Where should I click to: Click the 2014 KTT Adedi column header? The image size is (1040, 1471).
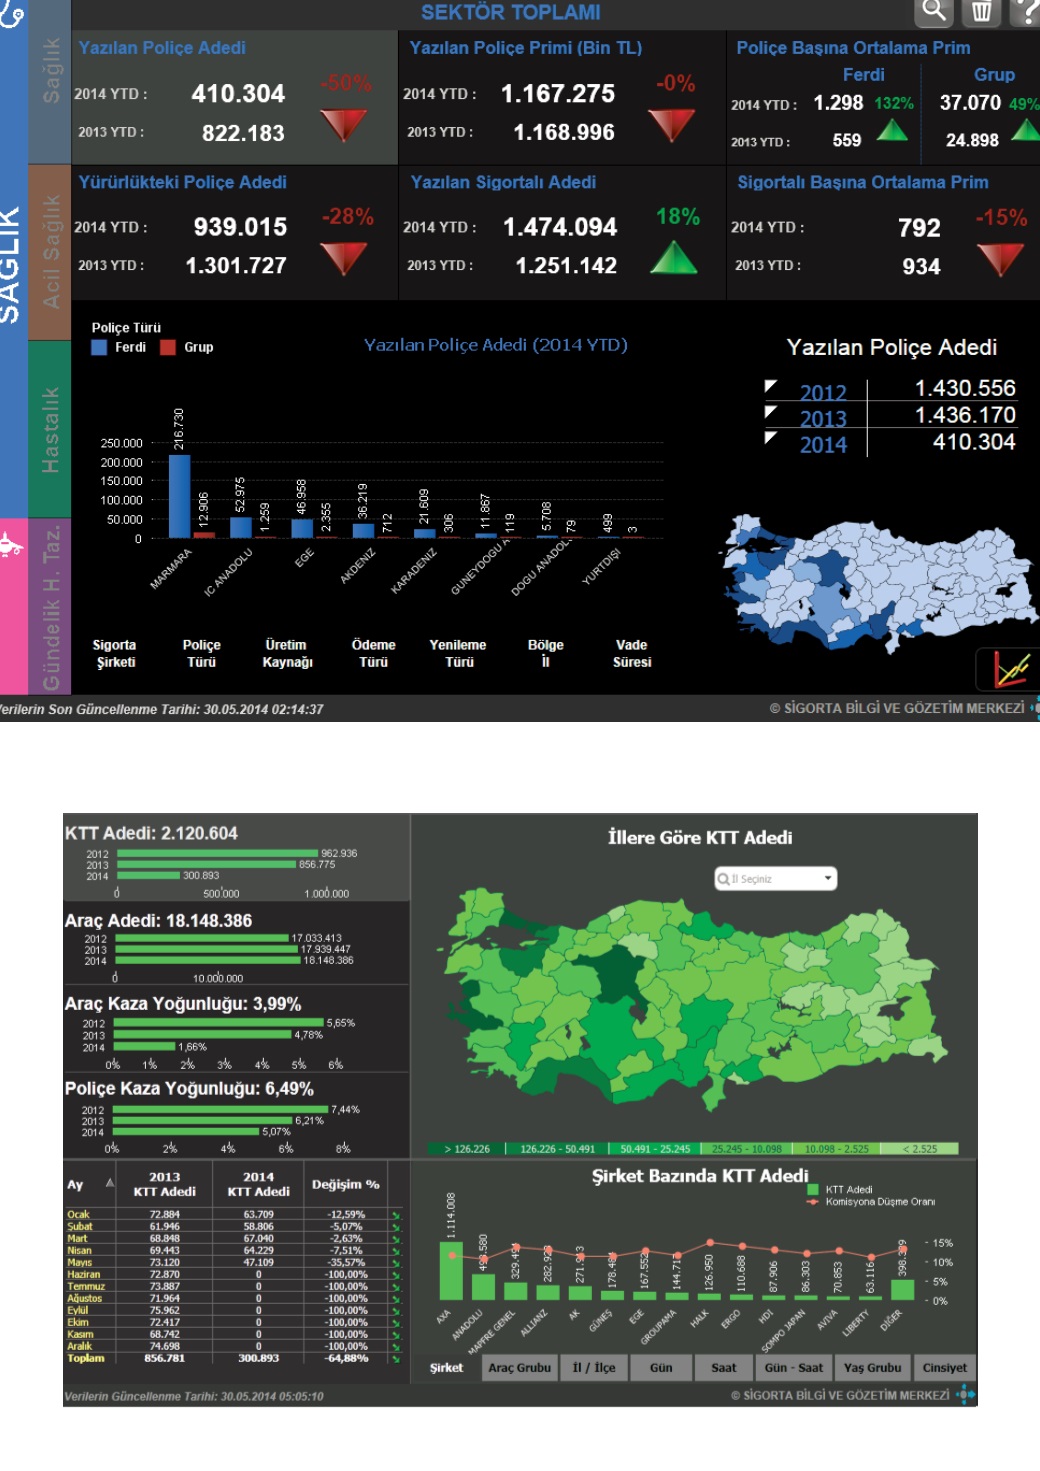tap(258, 1184)
